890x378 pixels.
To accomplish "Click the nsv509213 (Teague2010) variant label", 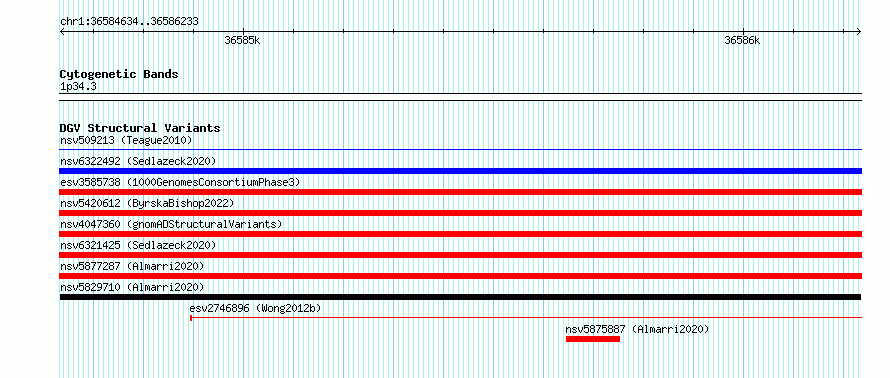I will click(126, 140).
